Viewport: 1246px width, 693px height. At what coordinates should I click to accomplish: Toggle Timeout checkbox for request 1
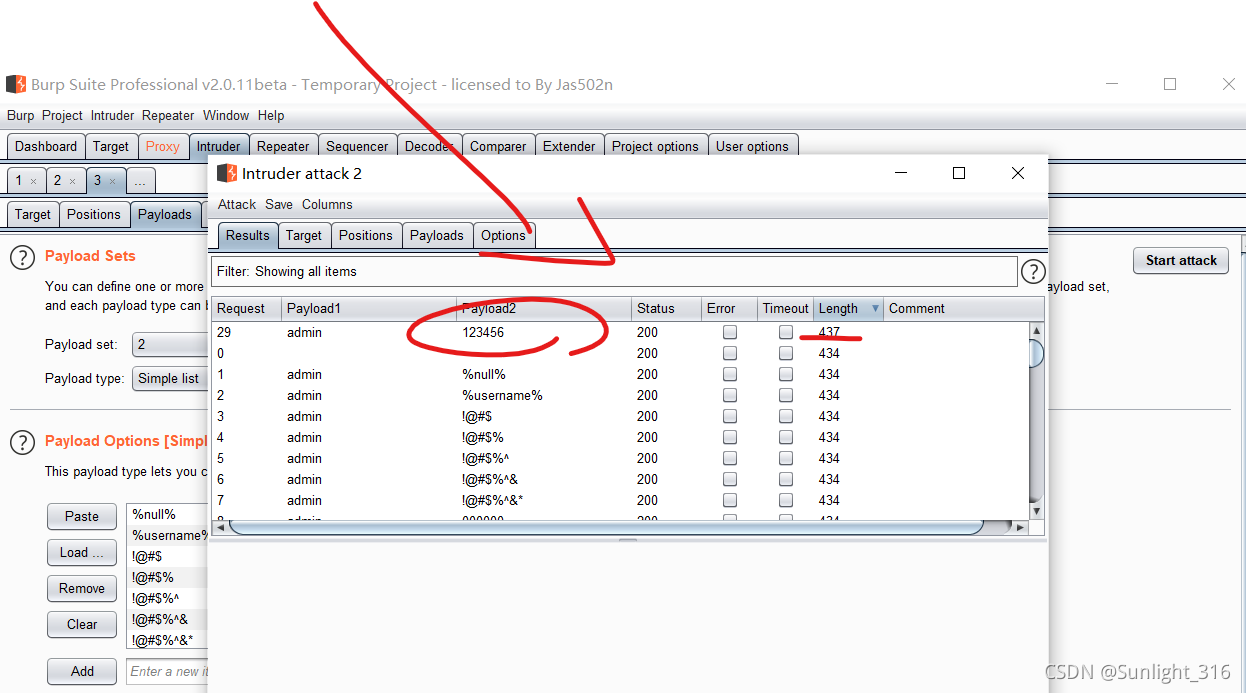786,374
